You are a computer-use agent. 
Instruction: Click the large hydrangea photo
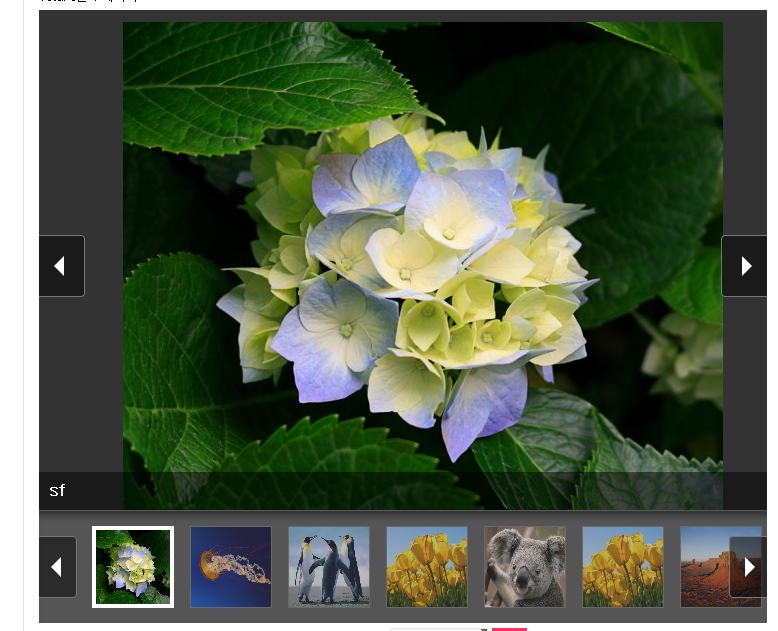pos(422,250)
